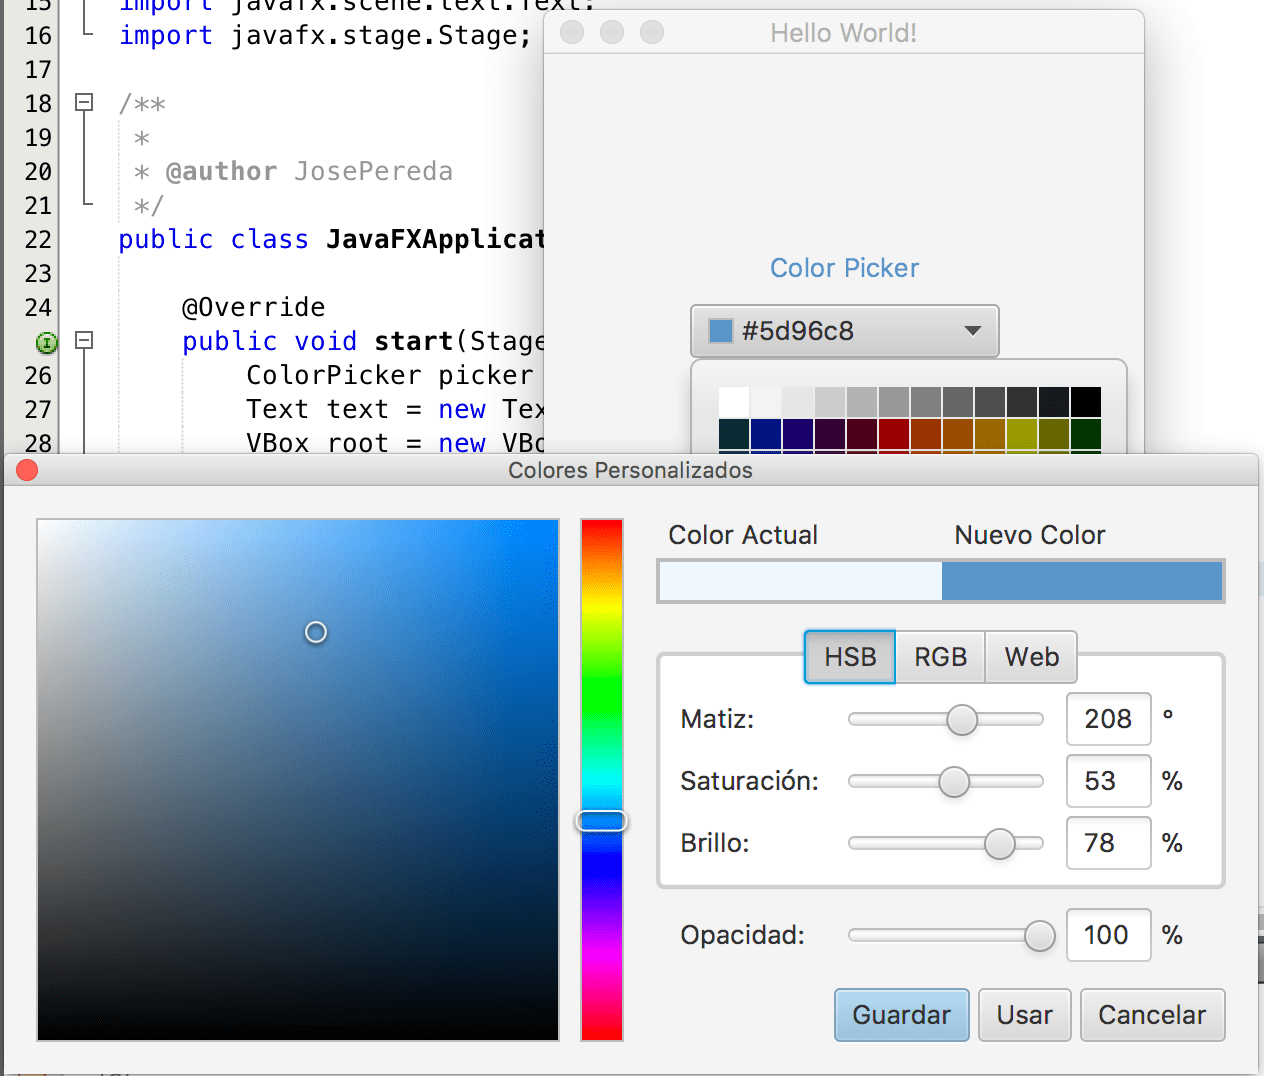Click the Usar button
The image size is (1264, 1076).
pos(1024,1015)
